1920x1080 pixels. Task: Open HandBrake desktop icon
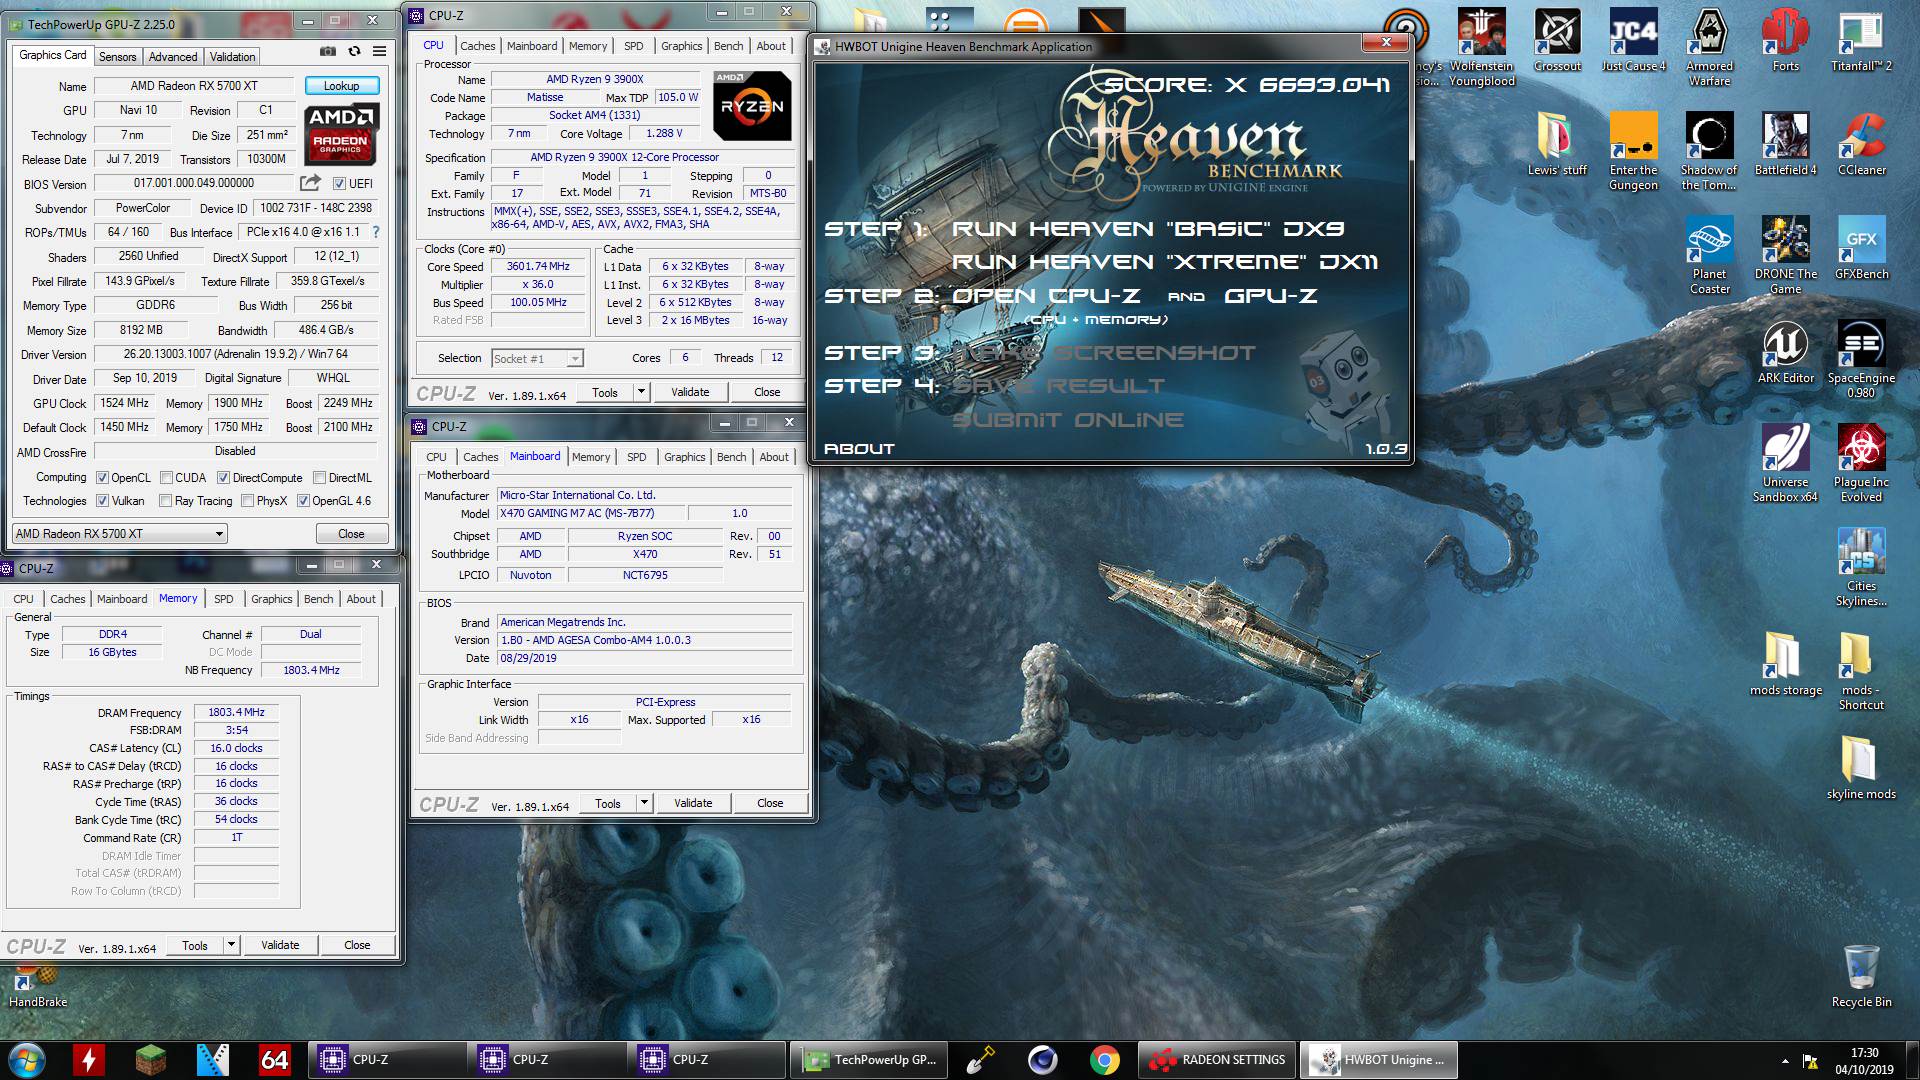(x=38, y=986)
